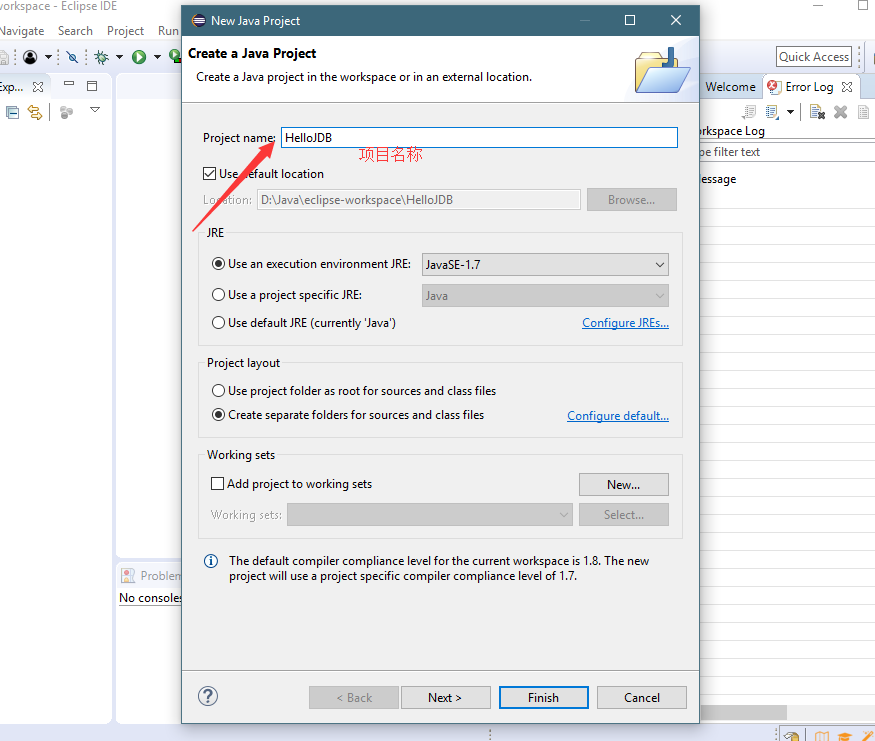Open the project specific JRE Java dropdown
875x741 pixels.
(545, 296)
